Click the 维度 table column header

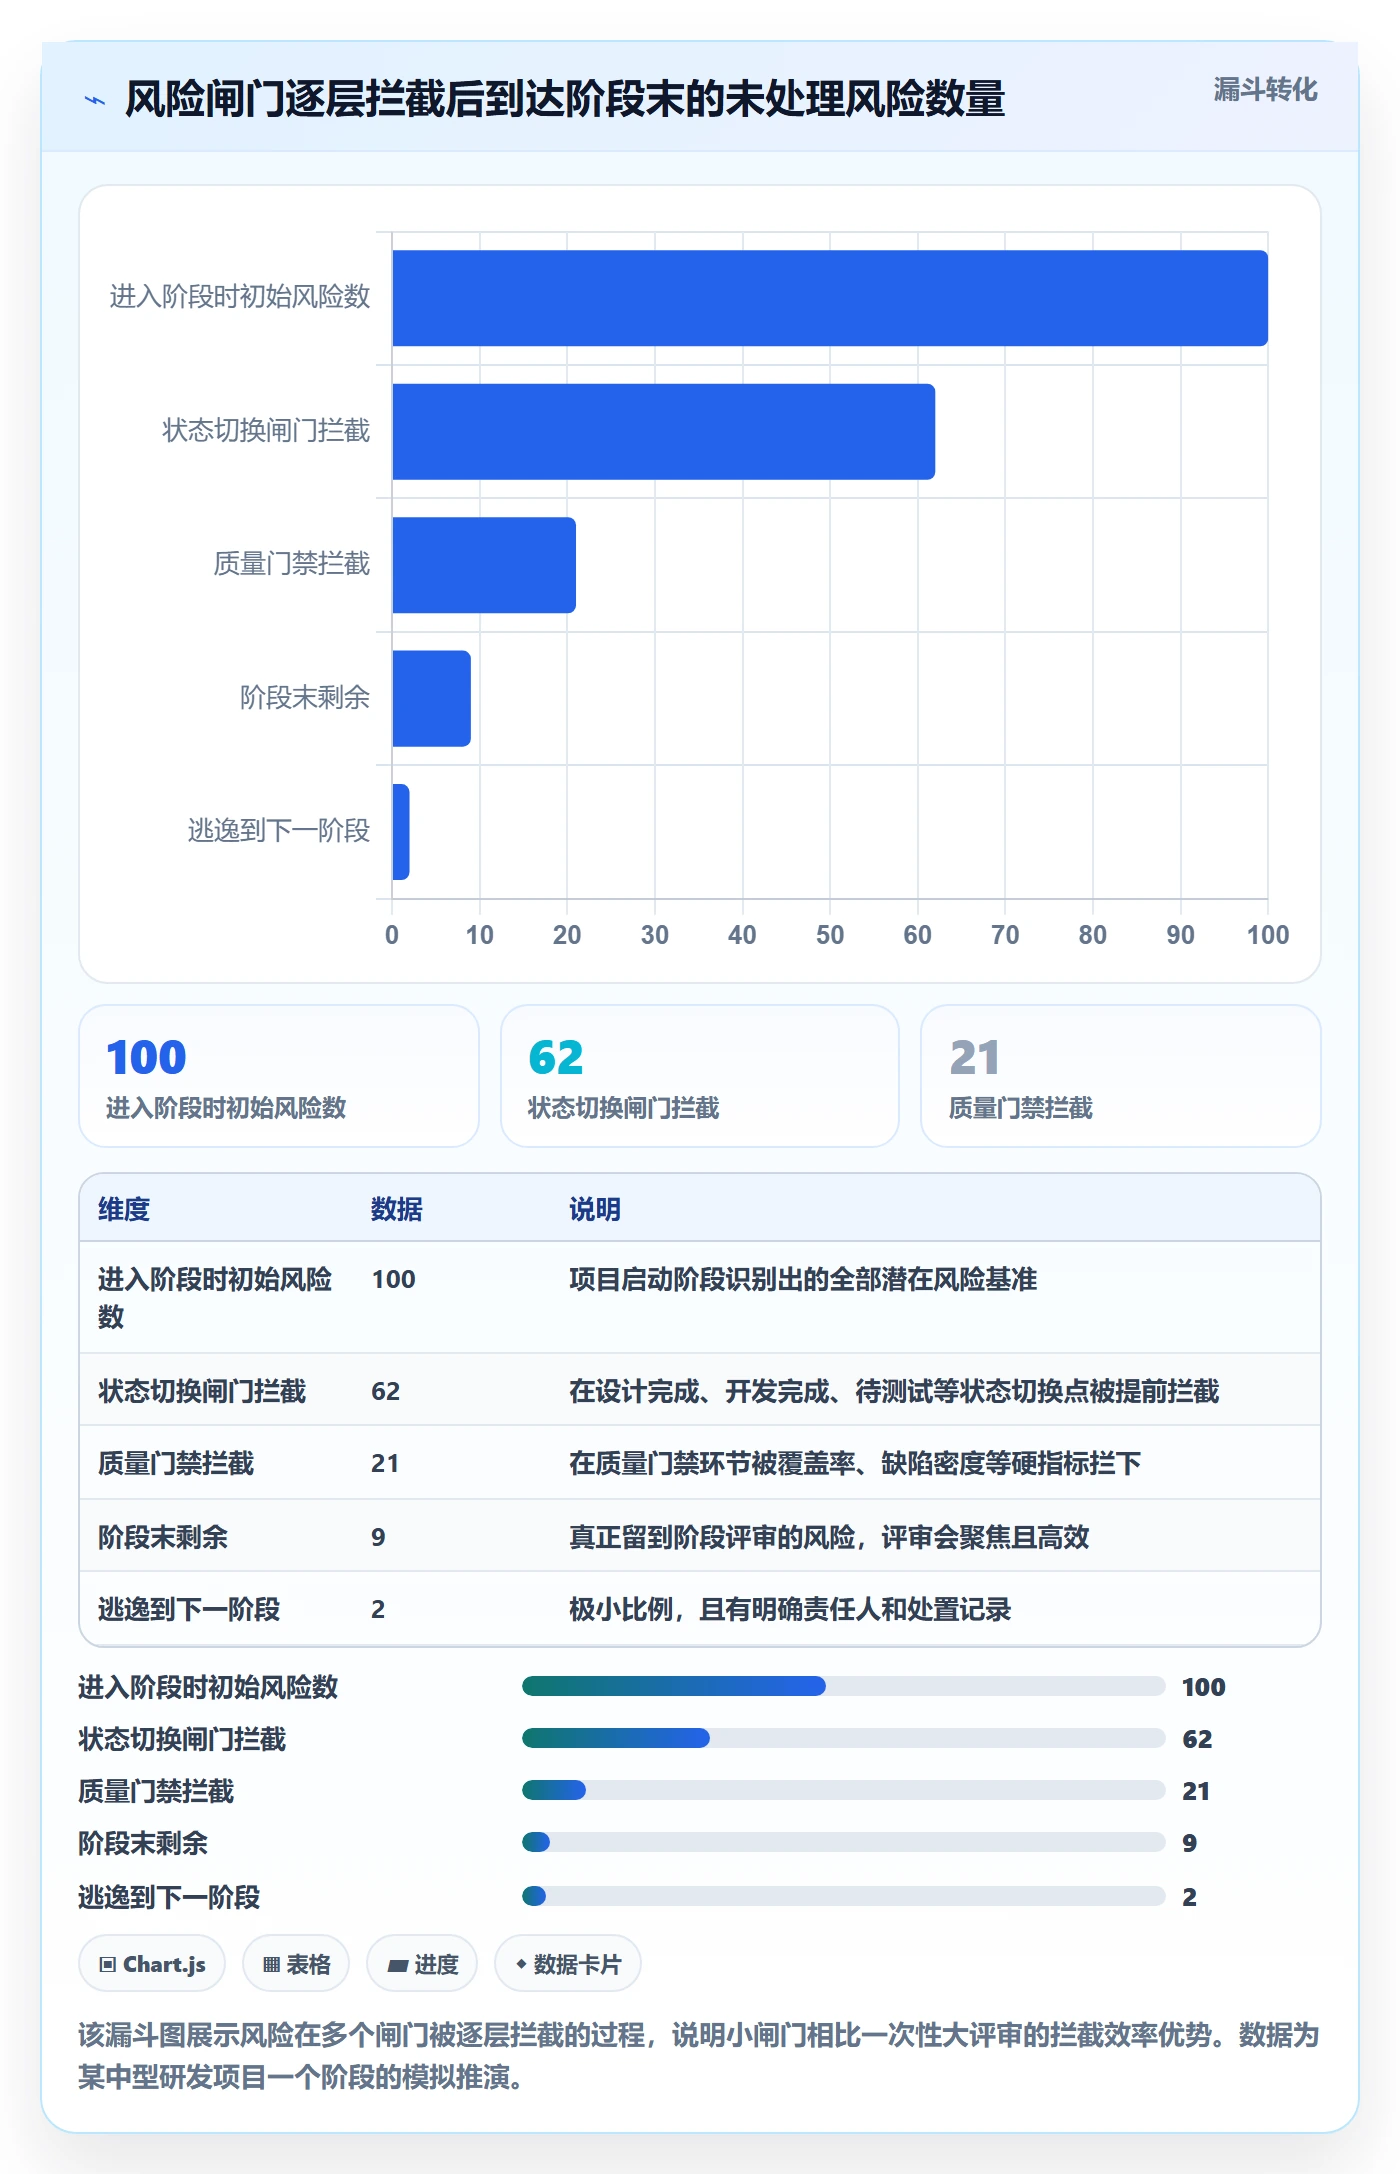click(124, 1209)
